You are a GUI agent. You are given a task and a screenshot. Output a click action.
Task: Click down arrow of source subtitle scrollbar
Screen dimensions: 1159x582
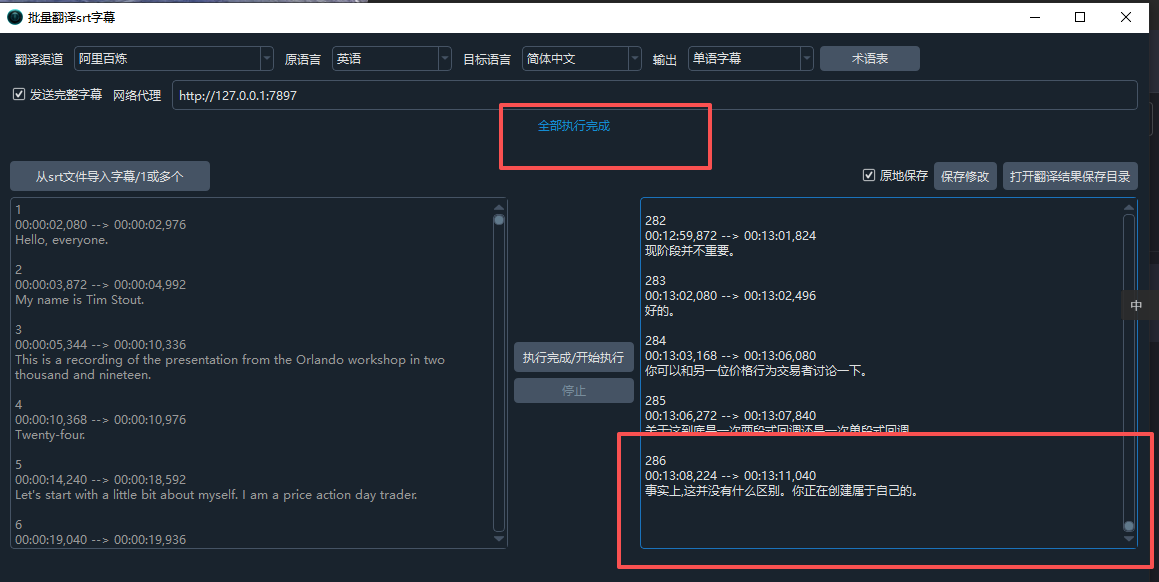pos(499,540)
